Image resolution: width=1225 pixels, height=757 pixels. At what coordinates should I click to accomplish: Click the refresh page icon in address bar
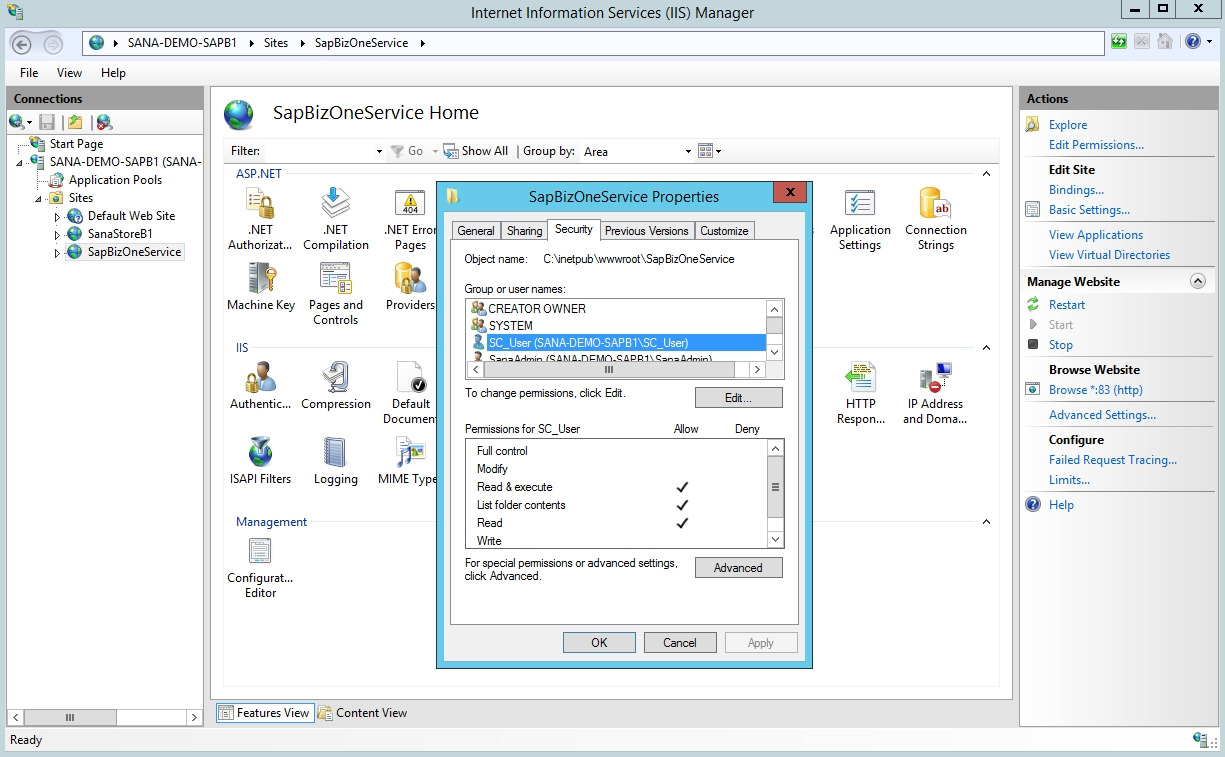pos(1119,42)
